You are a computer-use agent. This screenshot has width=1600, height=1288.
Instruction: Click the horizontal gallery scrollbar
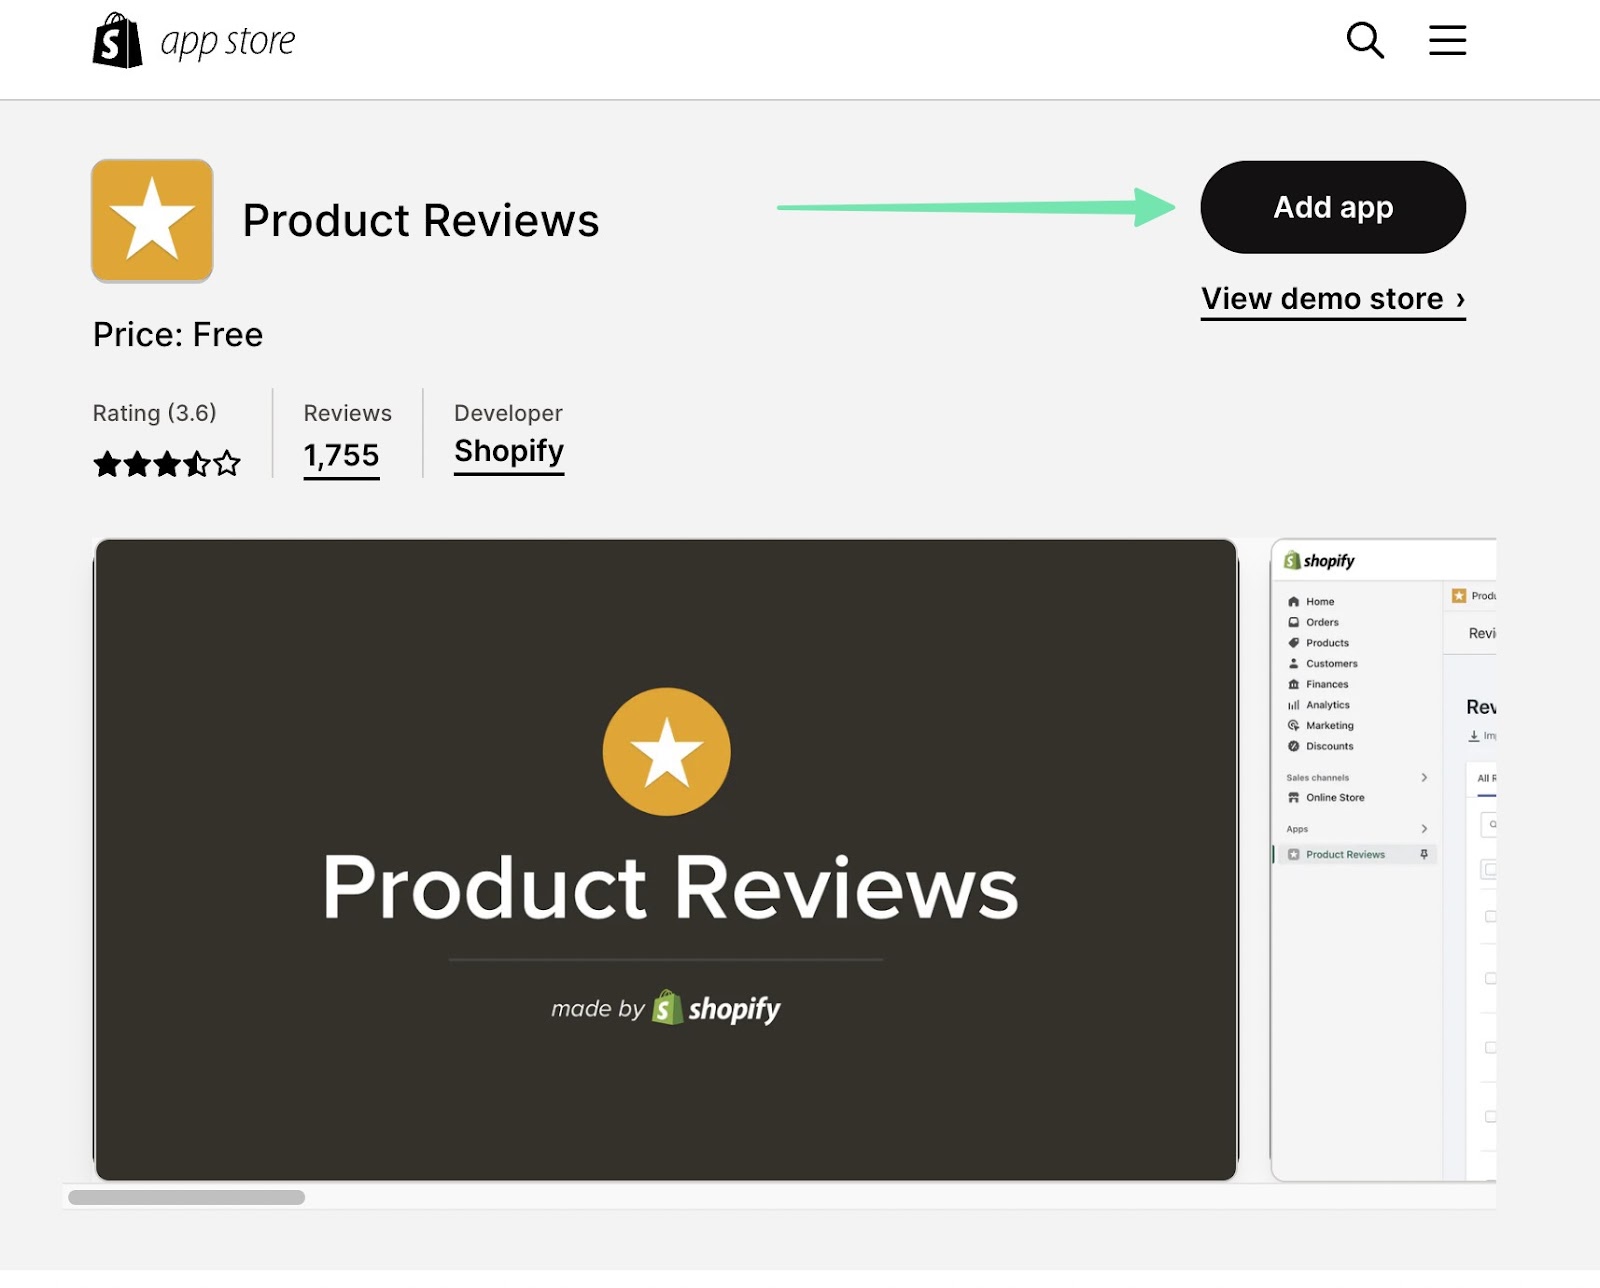tap(186, 1197)
